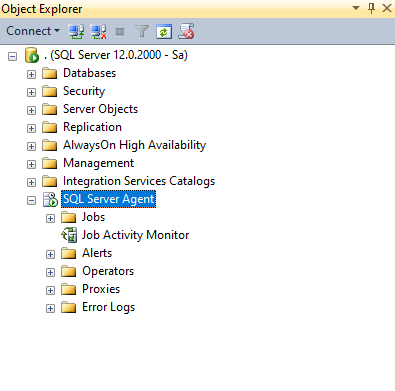Select the Alerts tree item
Viewport: 395px width, 391px height.
tap(97, 253)
